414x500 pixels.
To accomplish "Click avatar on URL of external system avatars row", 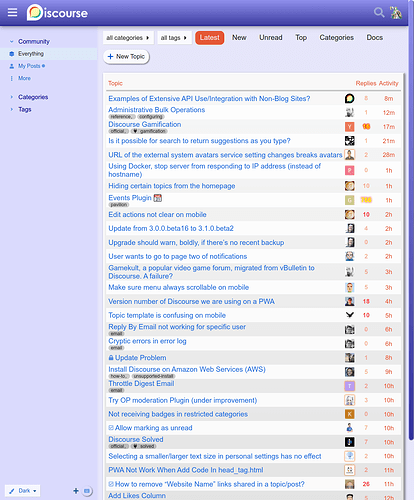I will coord(349,155).
